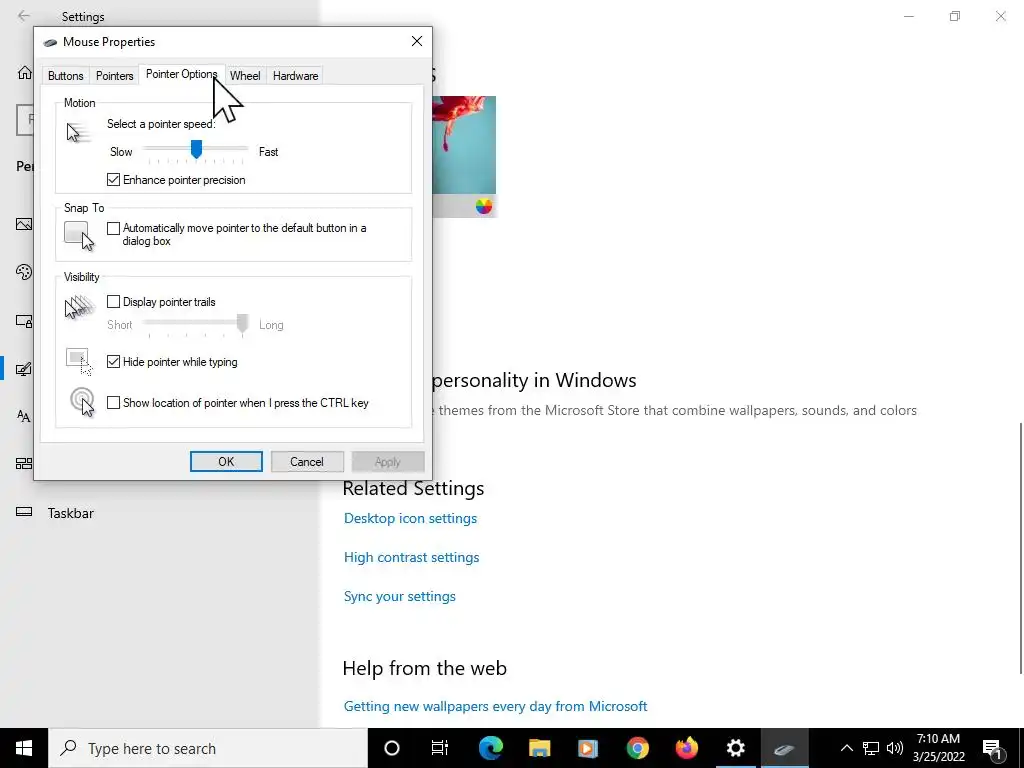This screenshot has height=768, width=1024.
Task: Click the show pointer location target icon
Action: 82,402
